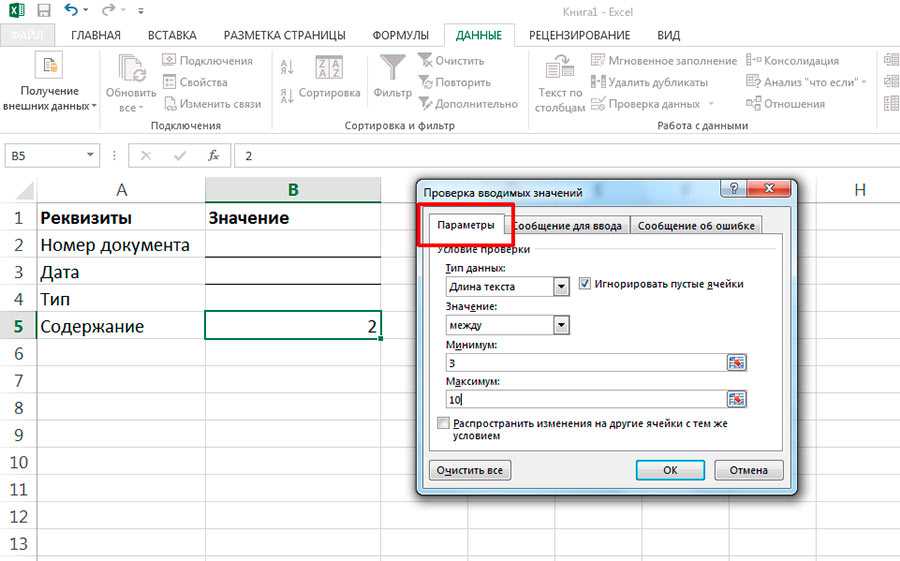Click the large Sort dialog icon
Viewport: 900px width, 561px height.
329,70
